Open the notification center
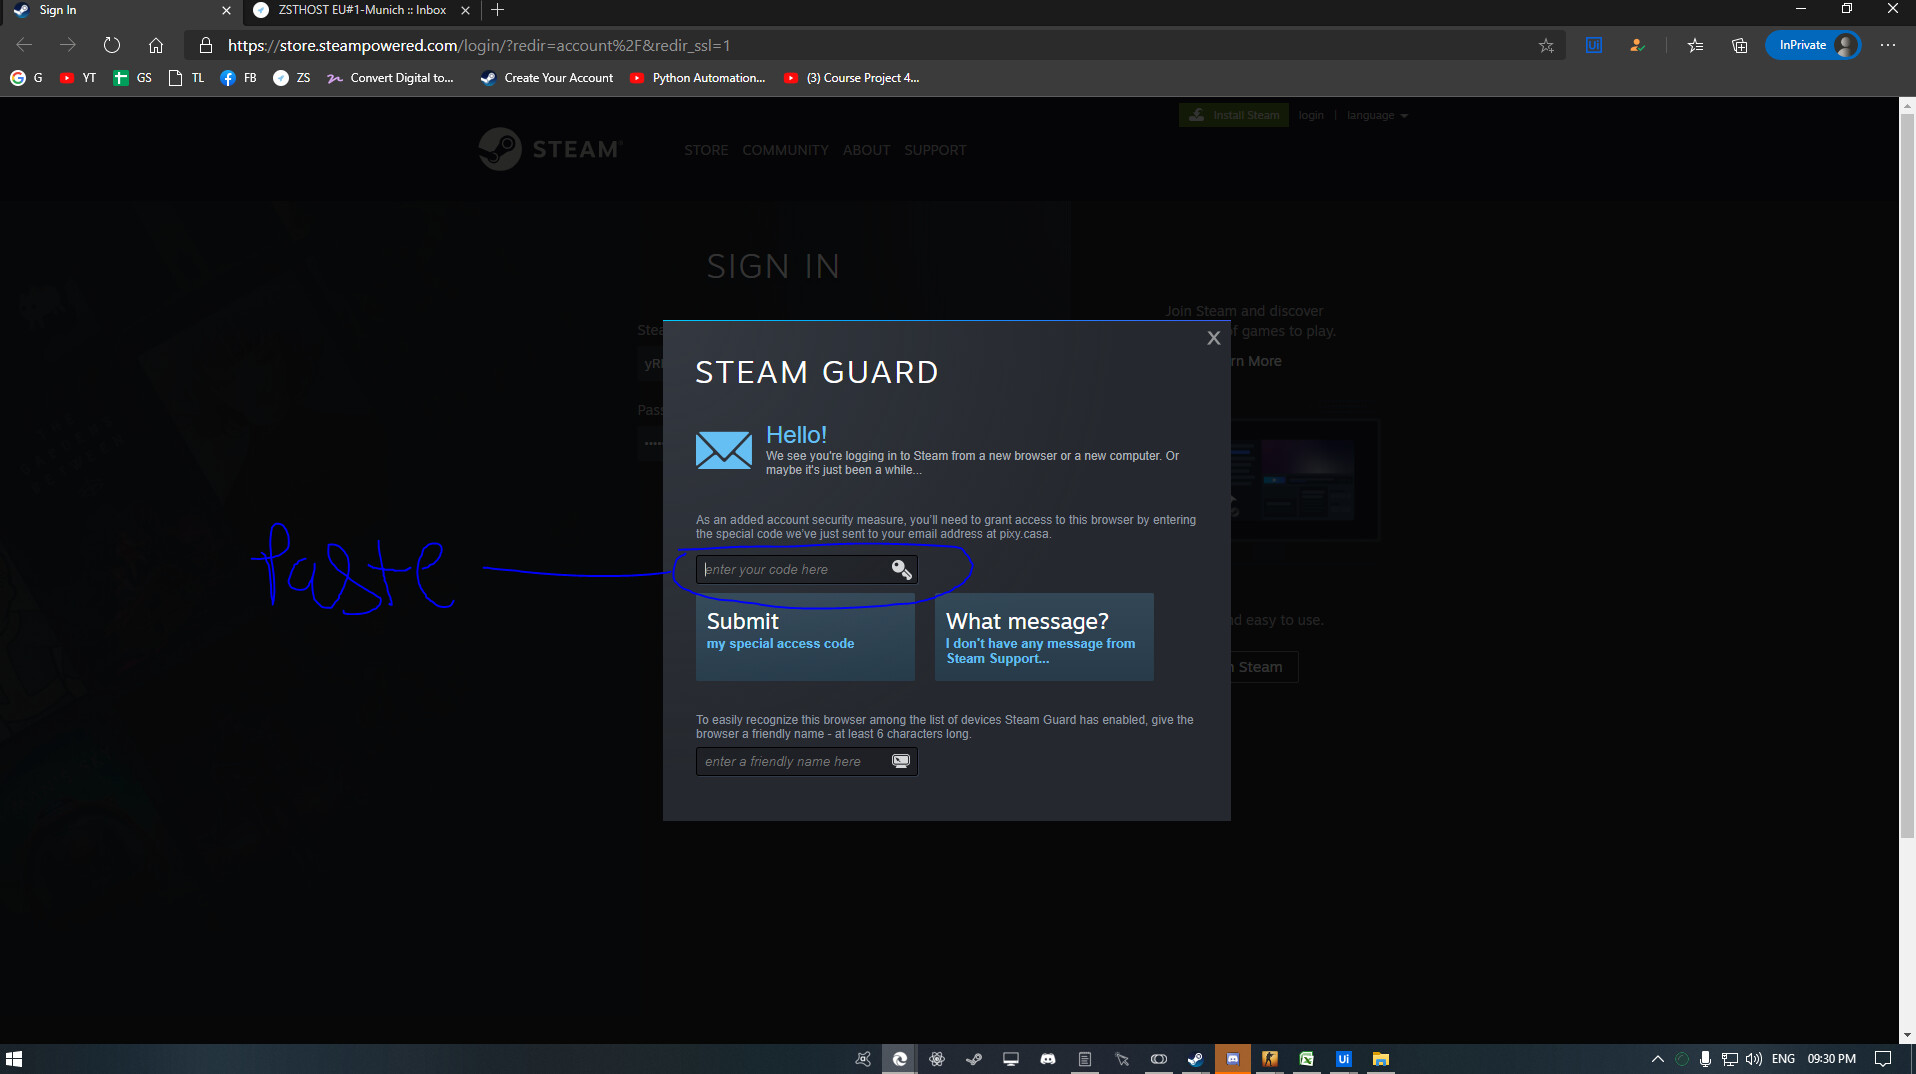Screen dimensions: 1916x1074 tap(1883, 1059)
